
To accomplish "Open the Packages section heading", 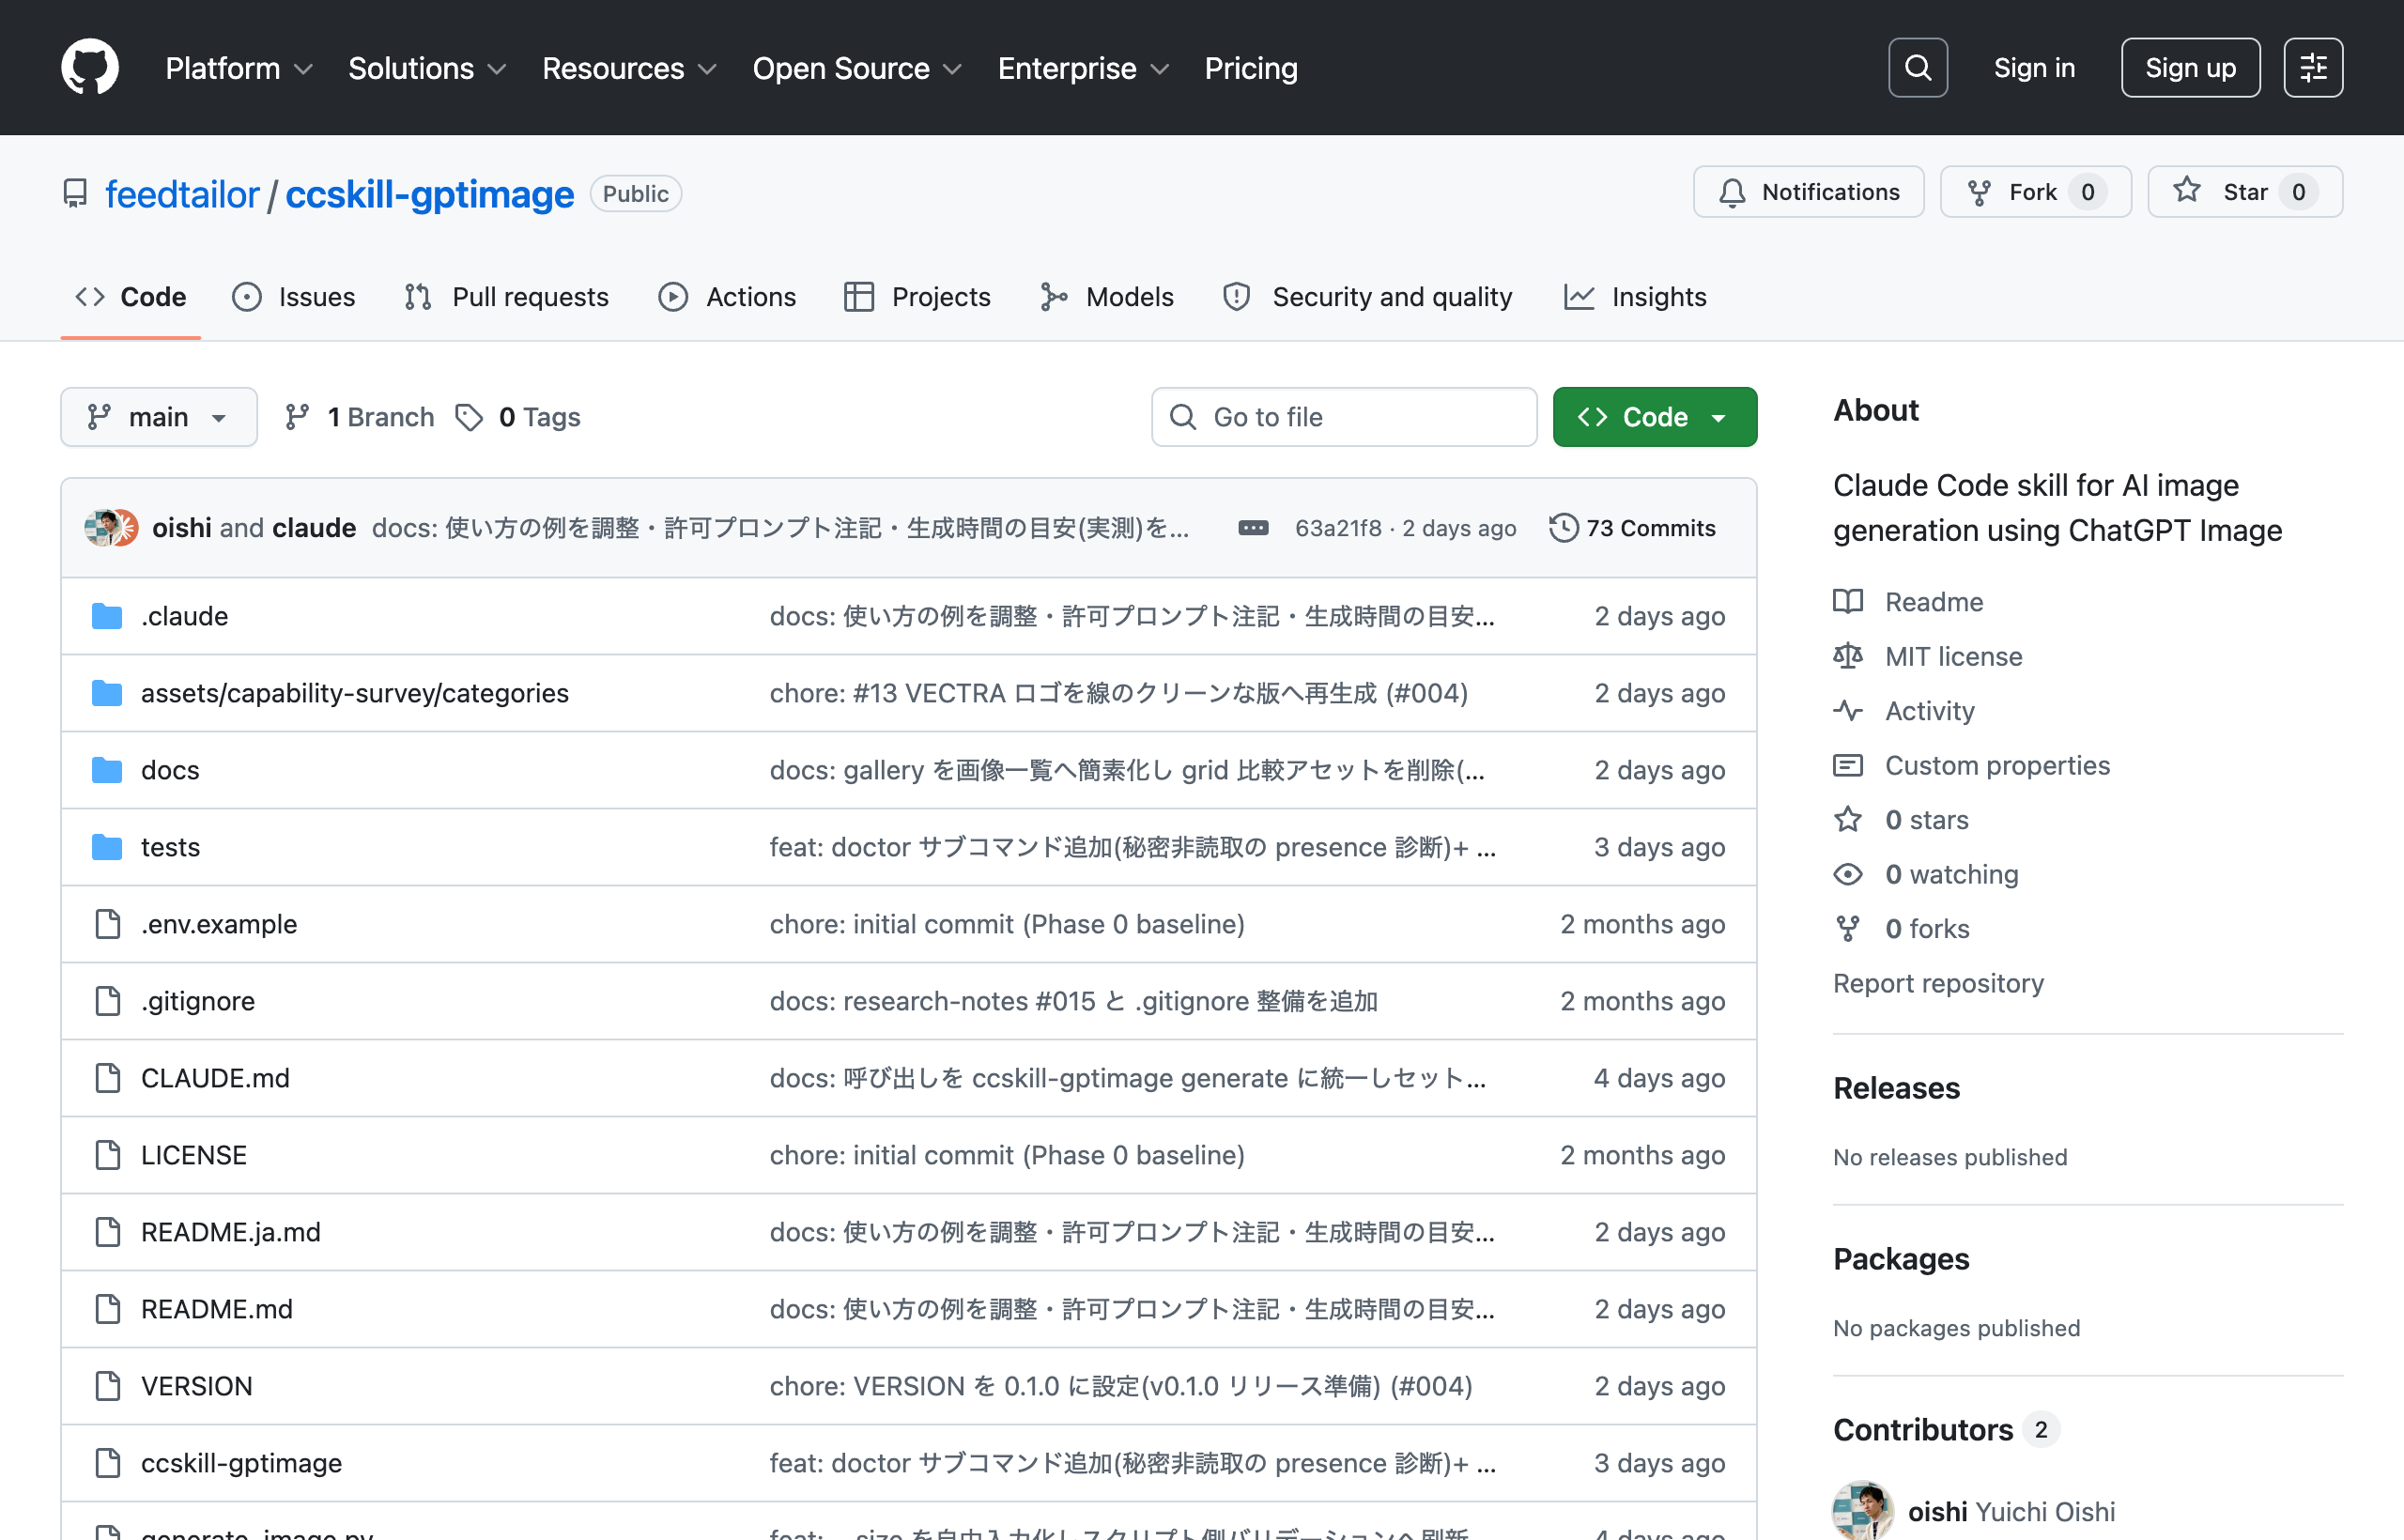I will [x=1901, y=1259].
